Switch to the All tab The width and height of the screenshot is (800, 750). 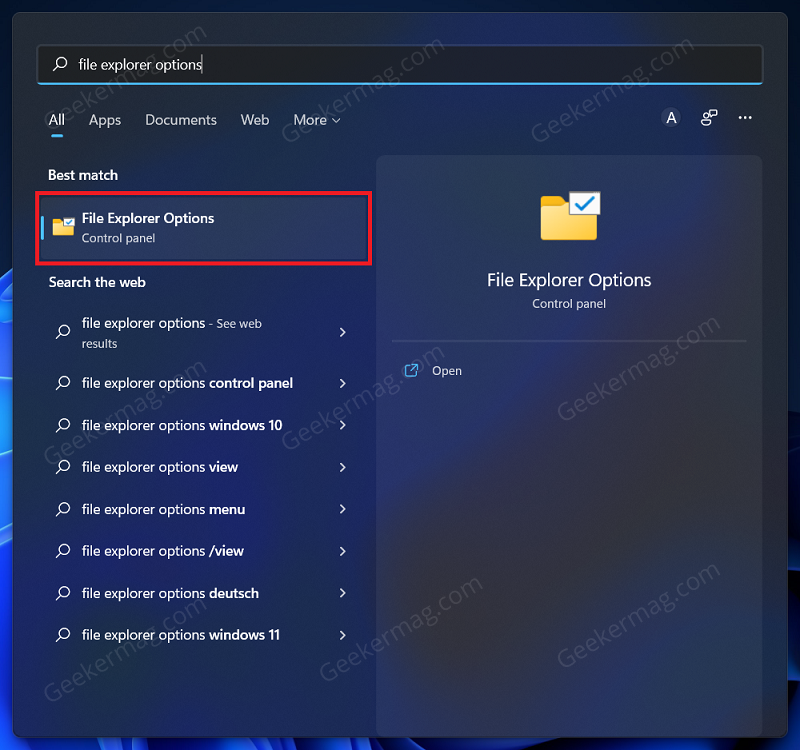click(57, 120)
